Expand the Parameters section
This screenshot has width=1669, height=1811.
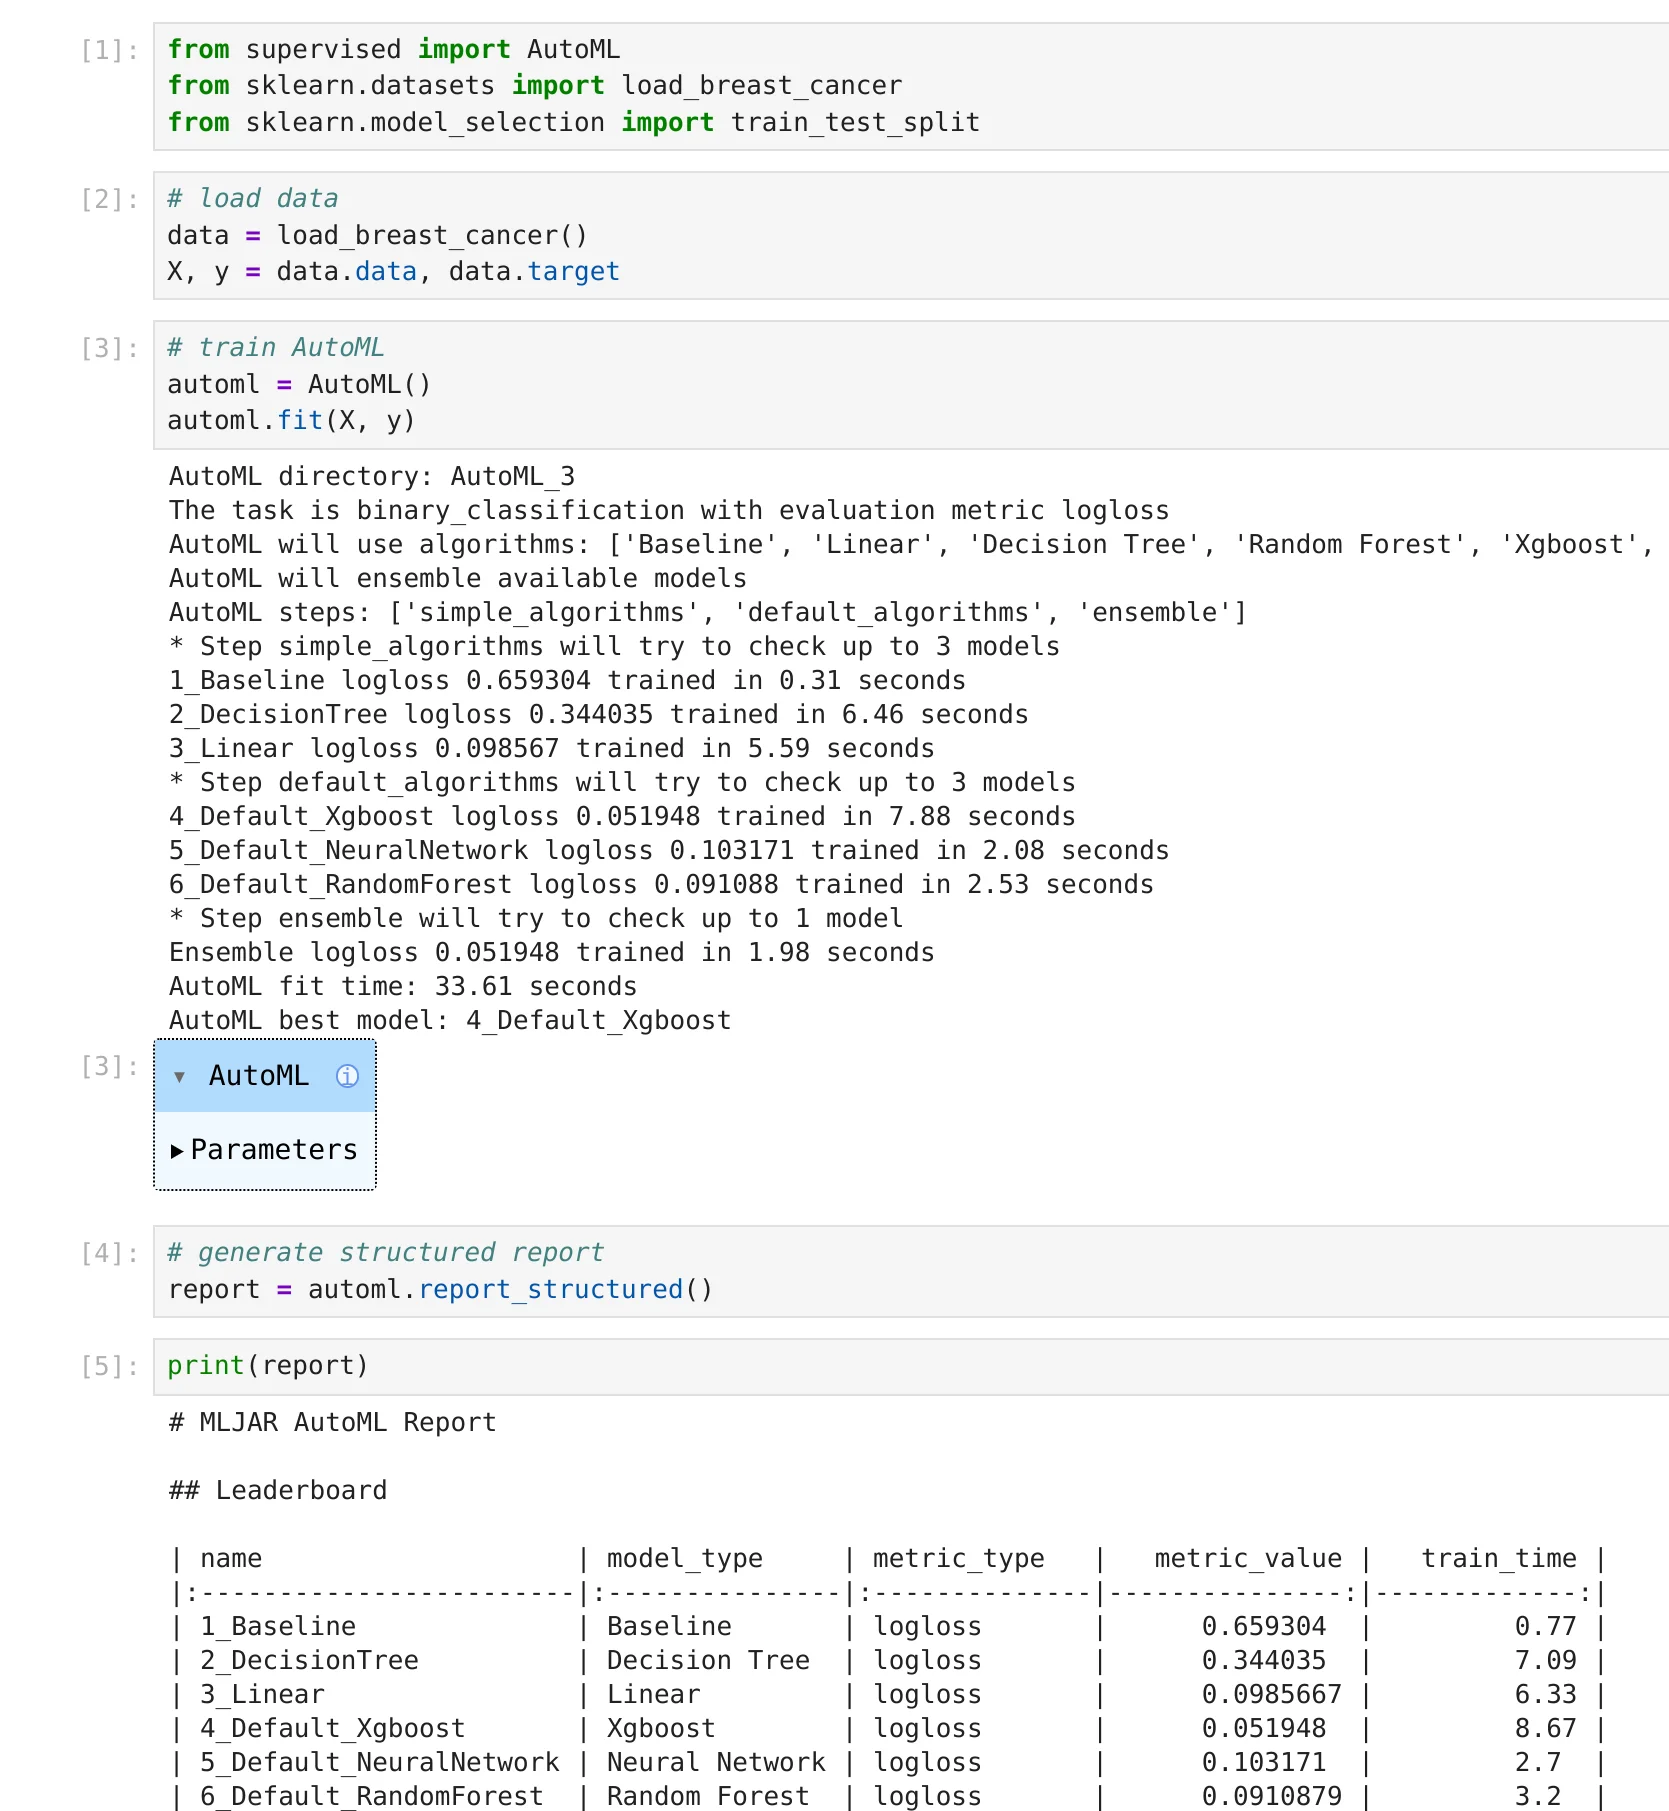(x=177, y=1151)
